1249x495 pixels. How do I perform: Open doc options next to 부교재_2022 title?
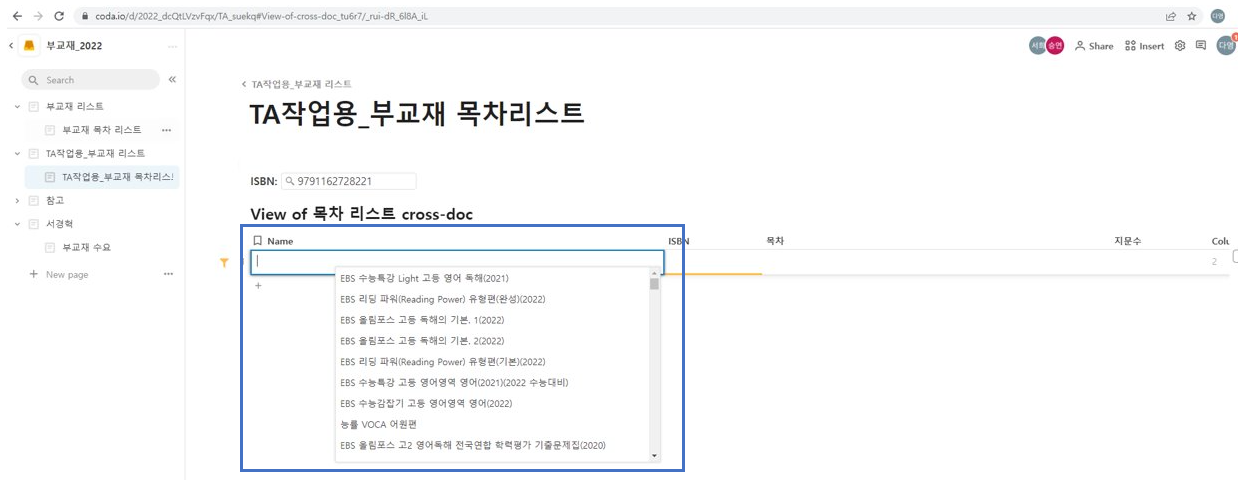tap(172, 46)
